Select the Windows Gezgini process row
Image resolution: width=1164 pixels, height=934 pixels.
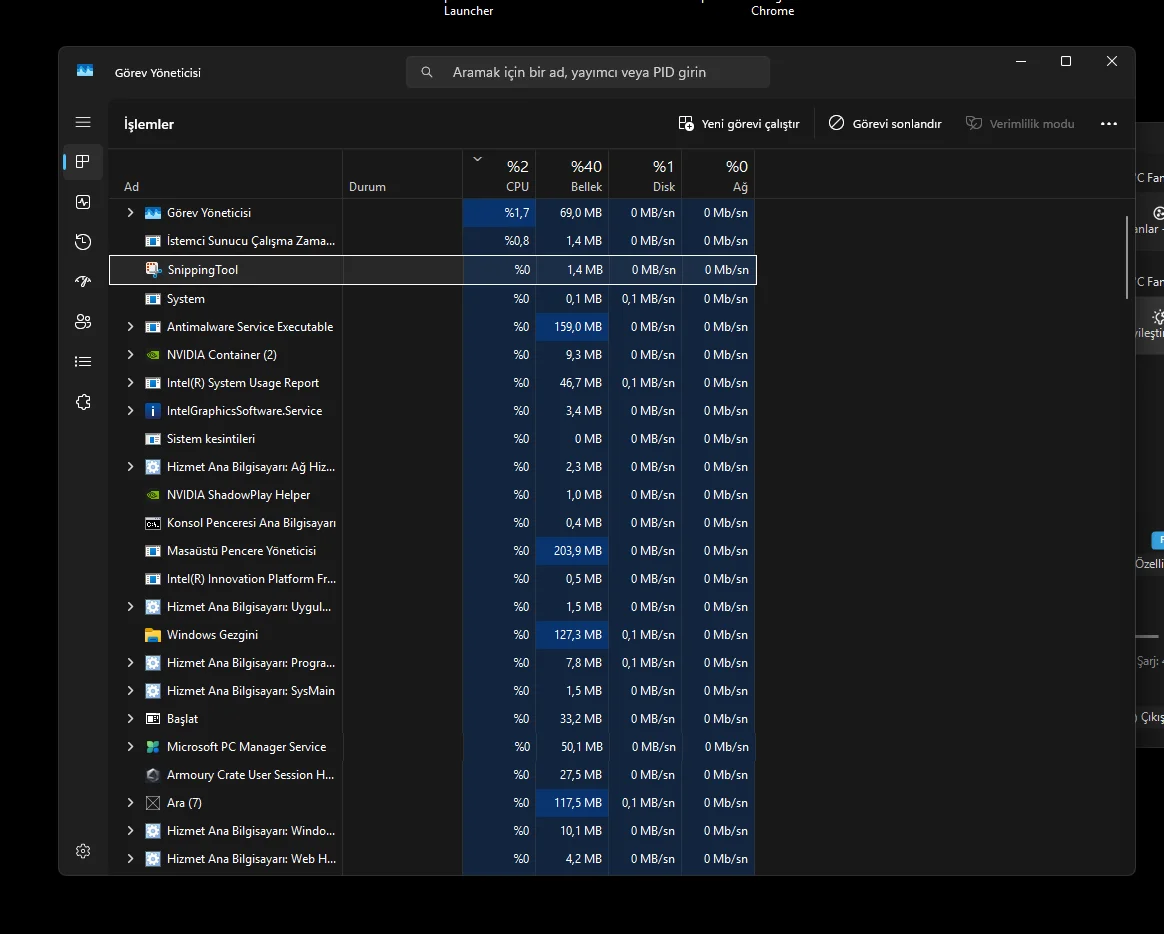tap(212, 635)
